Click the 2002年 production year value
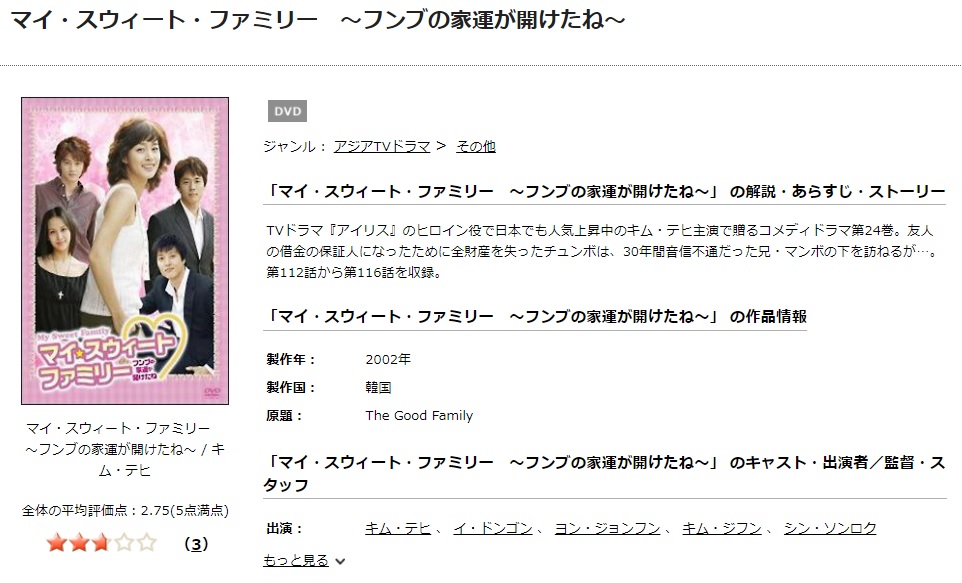The height and width of the screenshot is (583, 962). click(388, 360)
